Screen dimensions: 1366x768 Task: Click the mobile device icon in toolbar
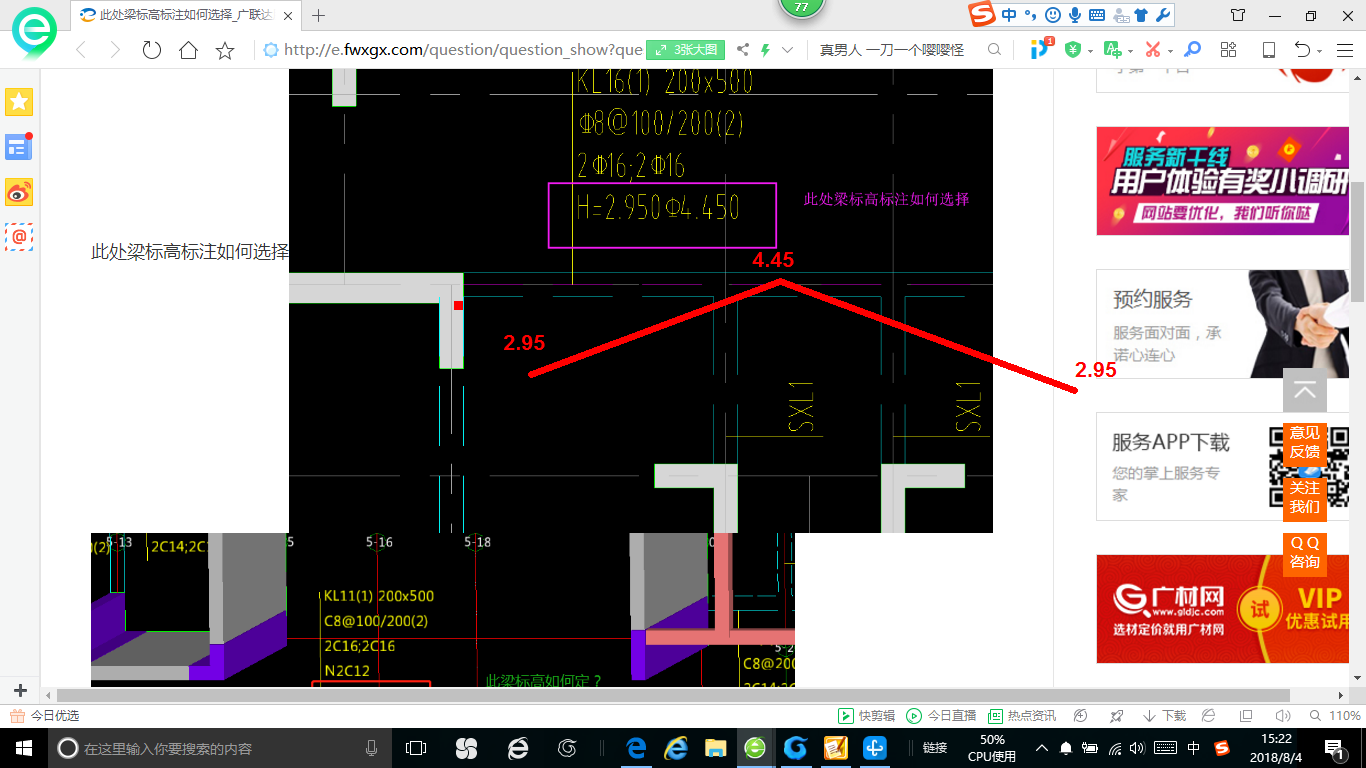click(x=1268, y=50)
